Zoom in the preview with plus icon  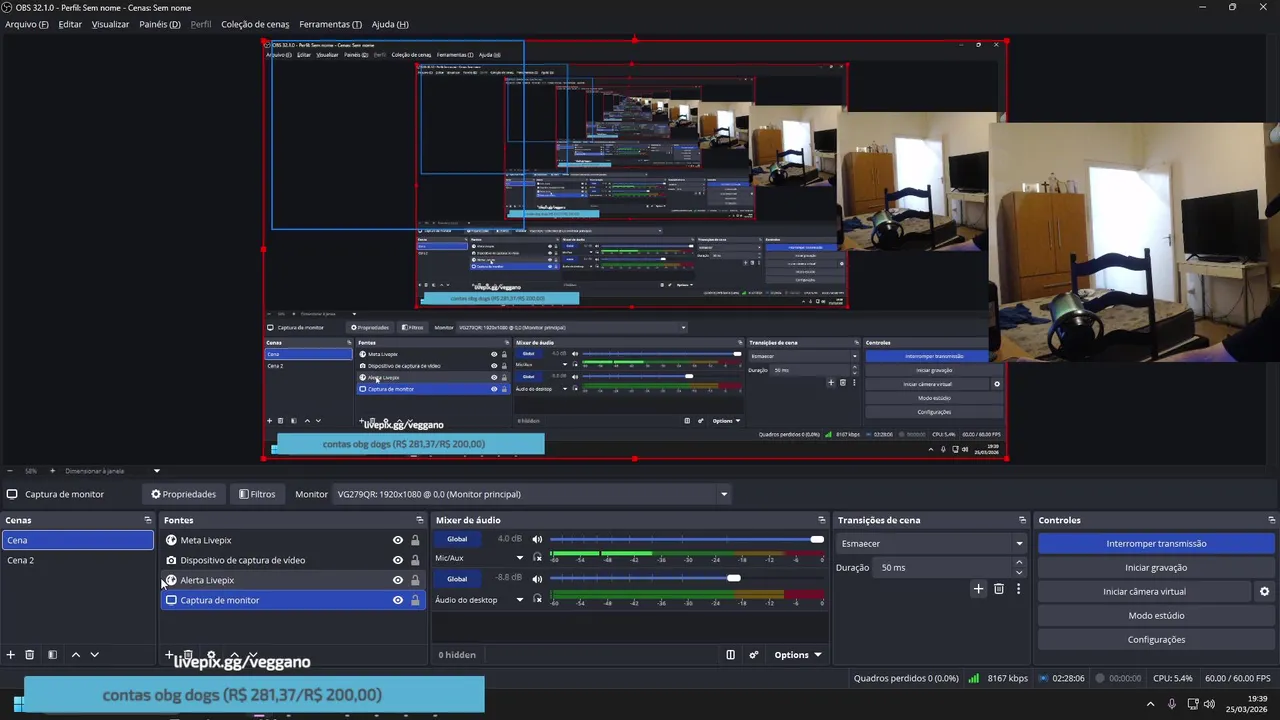(x=52, y=471)
